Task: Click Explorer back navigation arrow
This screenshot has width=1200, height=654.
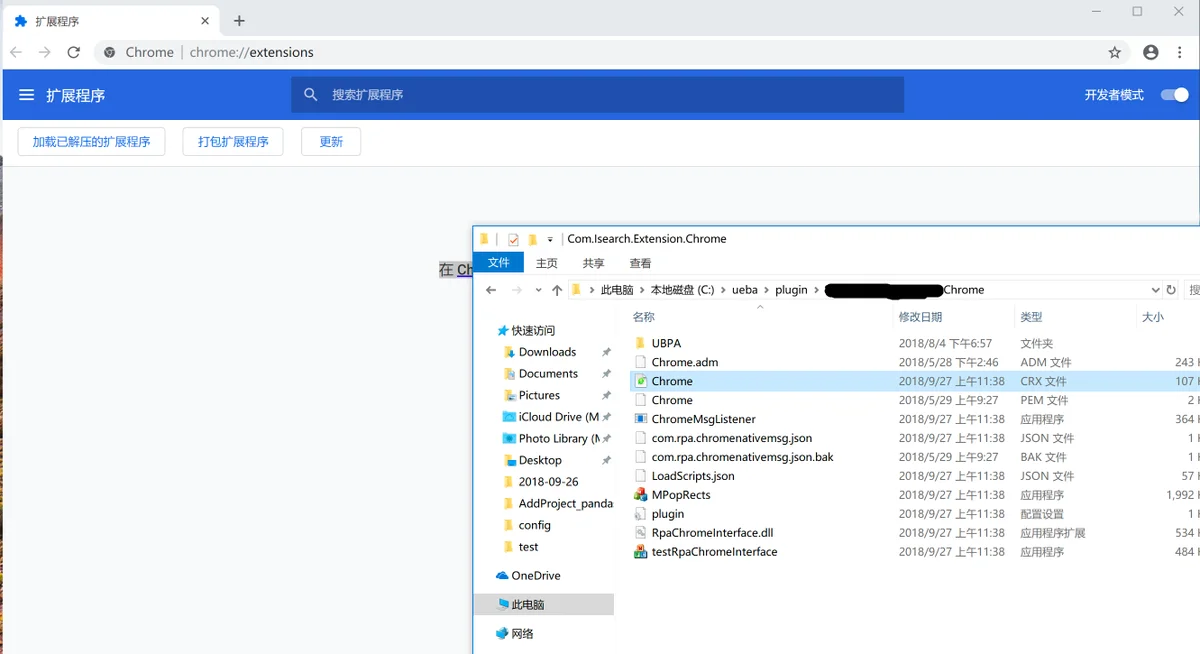Action: pyautogui.click(x=490, y=290)
